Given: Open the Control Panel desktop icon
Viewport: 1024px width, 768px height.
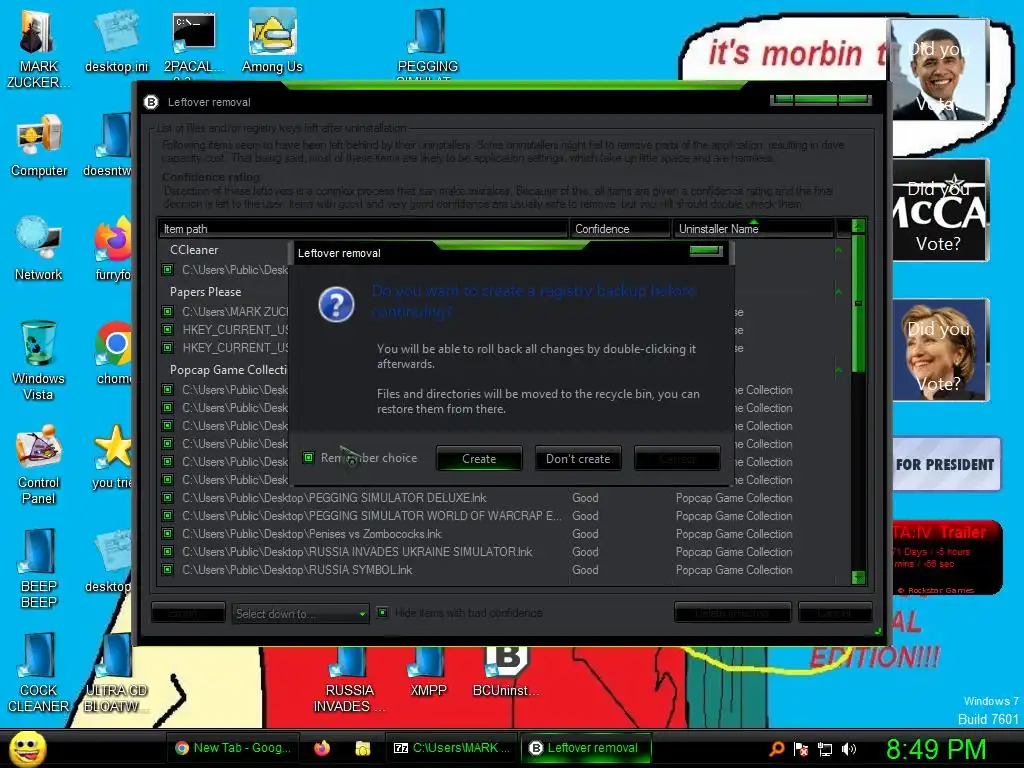Looking at the screenshot, I should pos(38,465).
